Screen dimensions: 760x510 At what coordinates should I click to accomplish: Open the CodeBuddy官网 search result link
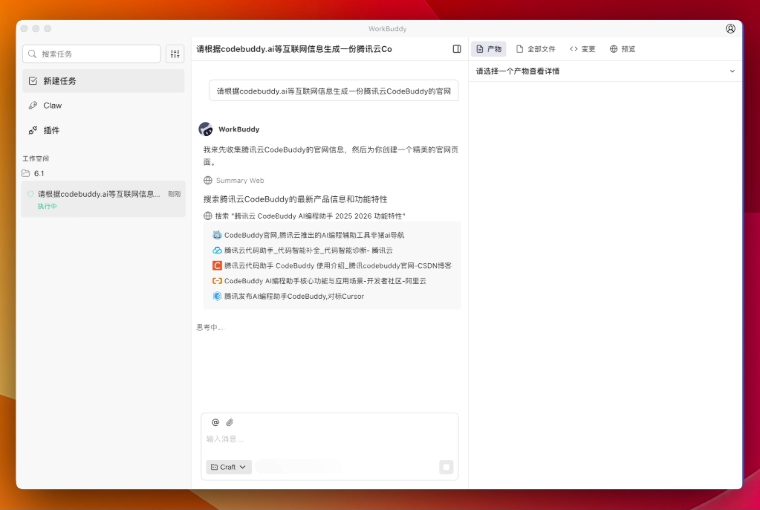[x=314, y=235]
